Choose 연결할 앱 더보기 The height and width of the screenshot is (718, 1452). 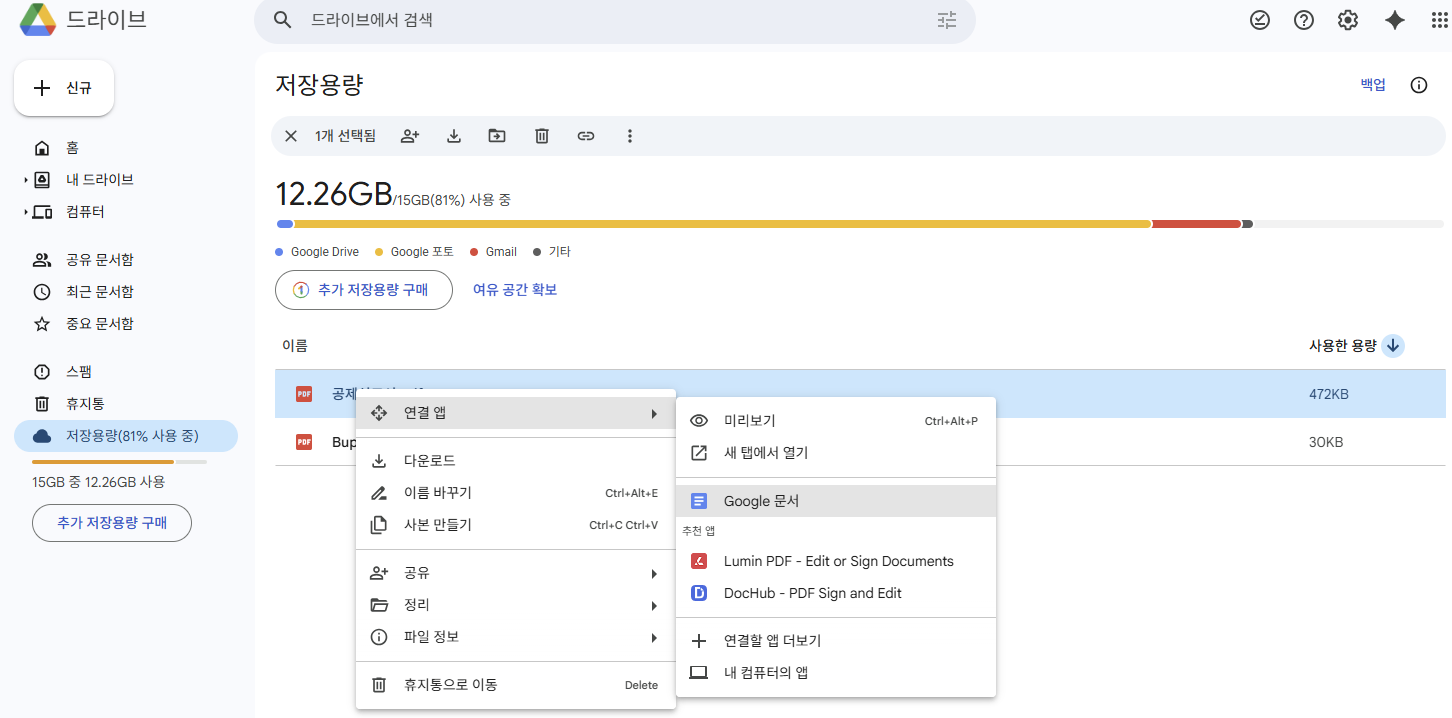coord(836,641)
